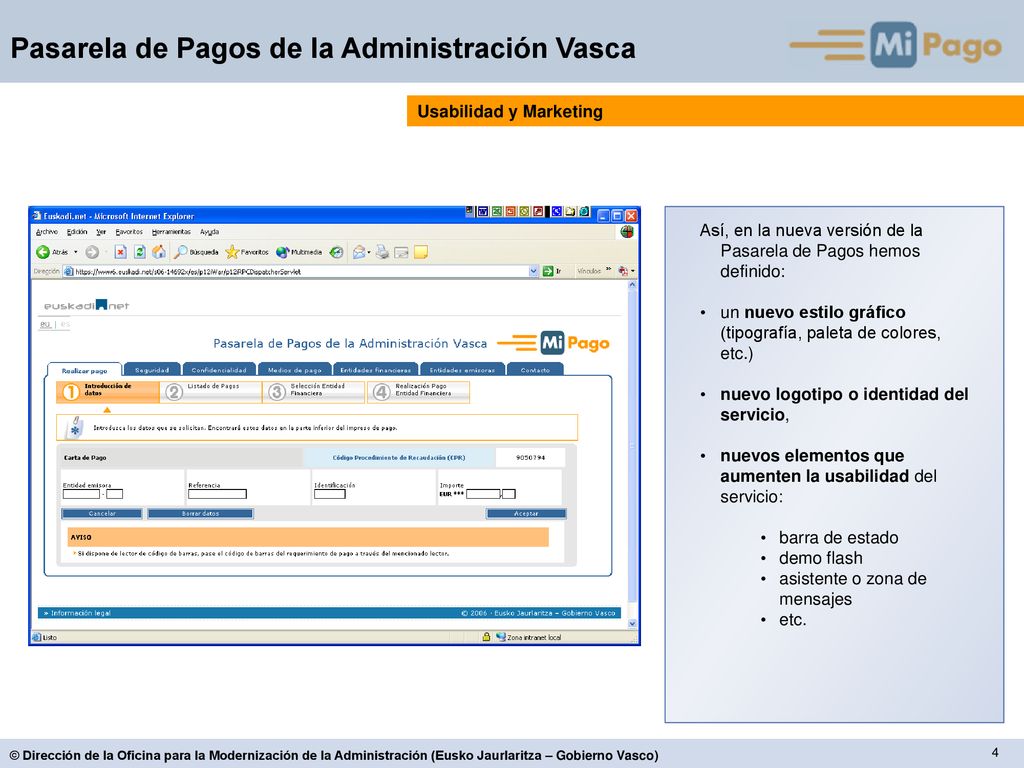Open the Favoritos menu in the menu bar

pyautogui.click(x=129, y=232)
